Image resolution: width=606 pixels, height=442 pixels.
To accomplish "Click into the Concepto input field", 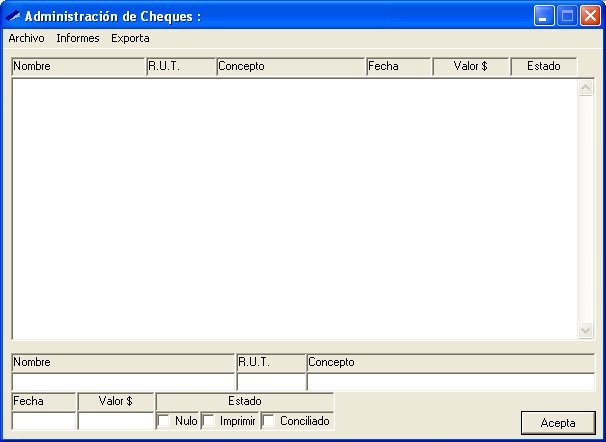I will click(x=450, y=381).
